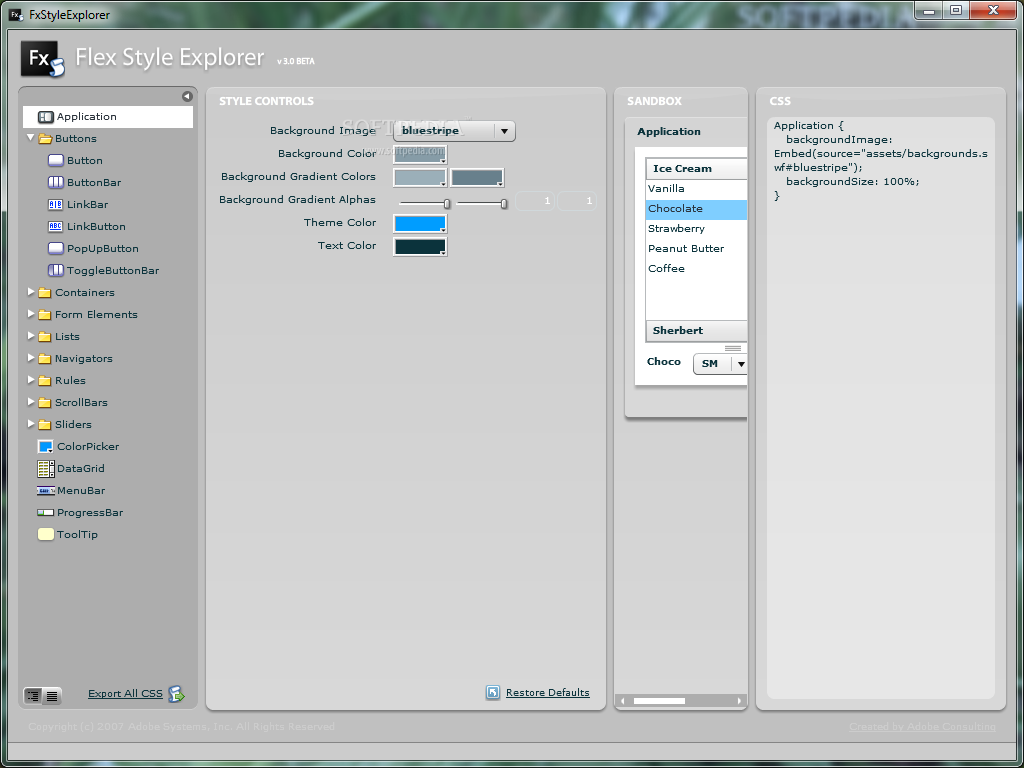Screen dimensions: 1024x768
Task: Expand the Form Elements folder
Action: click(31, 314)
